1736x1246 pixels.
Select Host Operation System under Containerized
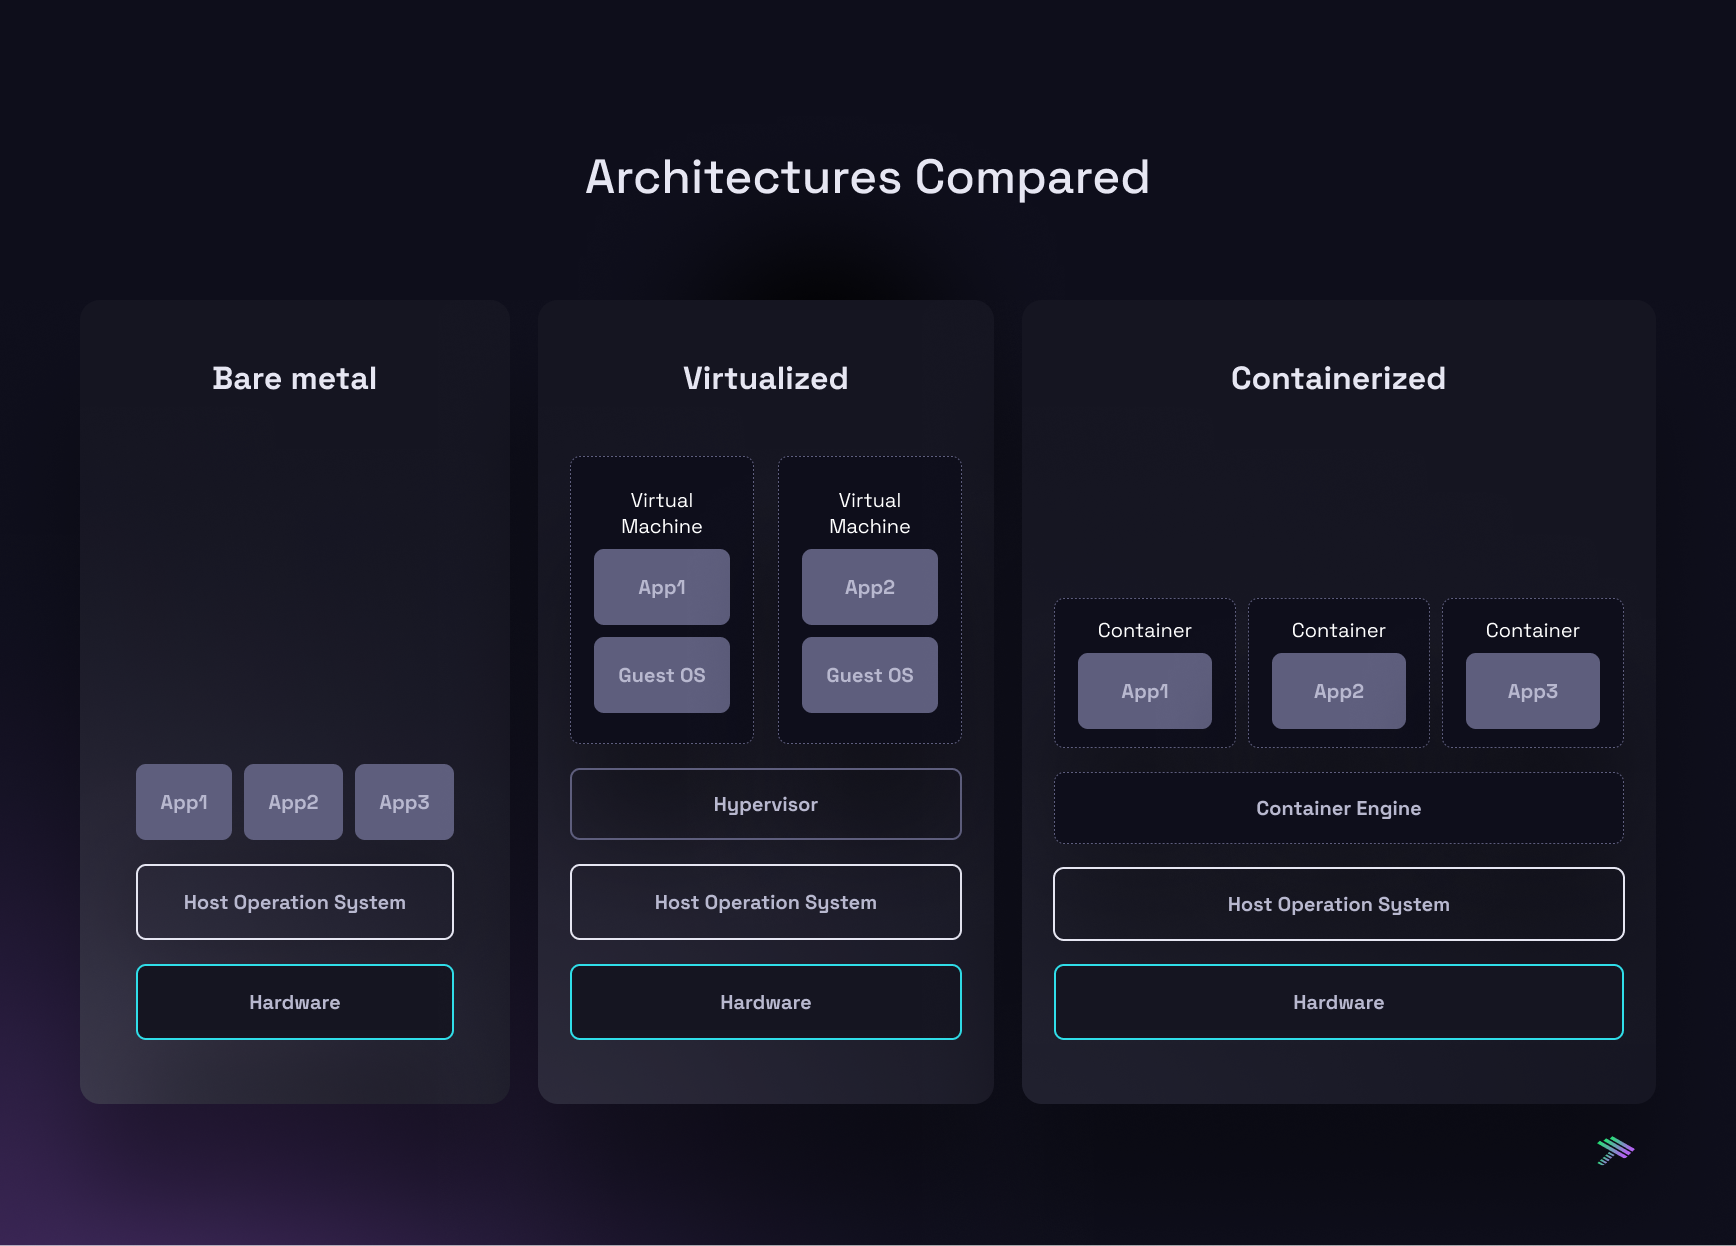[x=1339, y=904]
